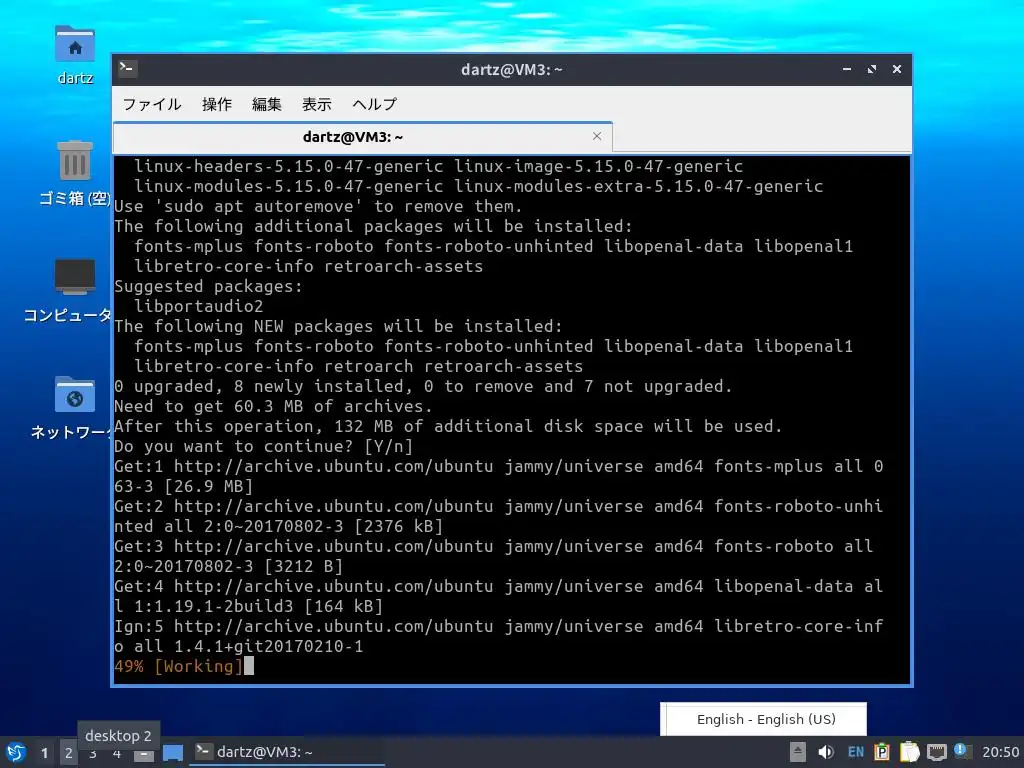Switch to desktop 1 in the pager
This screenshot has height=768, width=1024.
point(44,753)
